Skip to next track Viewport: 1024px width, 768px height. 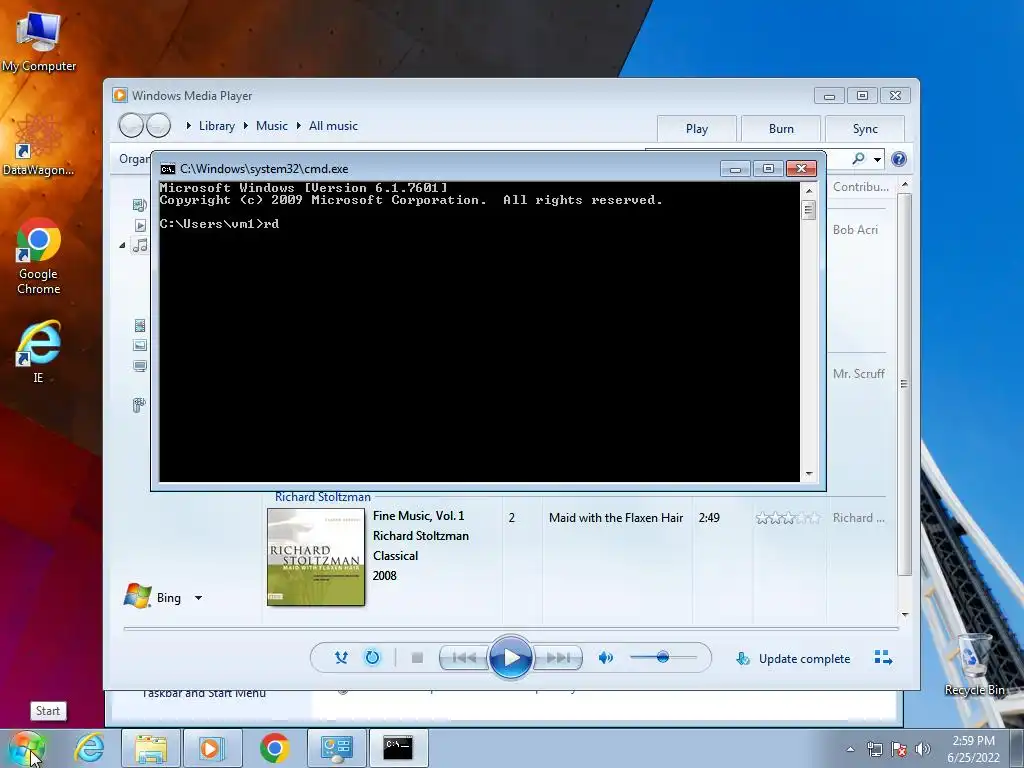point(558,658)
